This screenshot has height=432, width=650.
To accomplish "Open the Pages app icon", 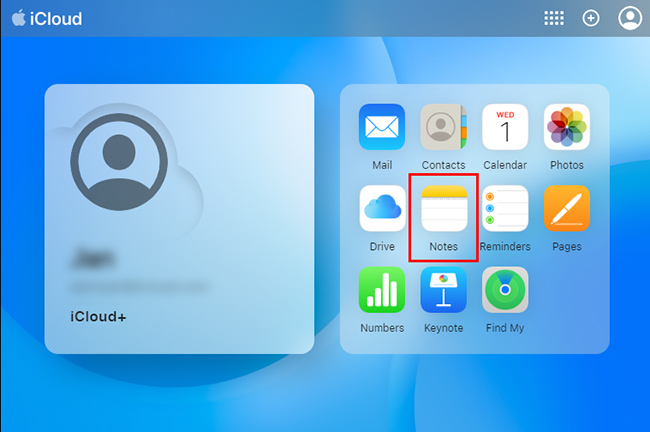I will pyautogui.click(x=566, y=208).
